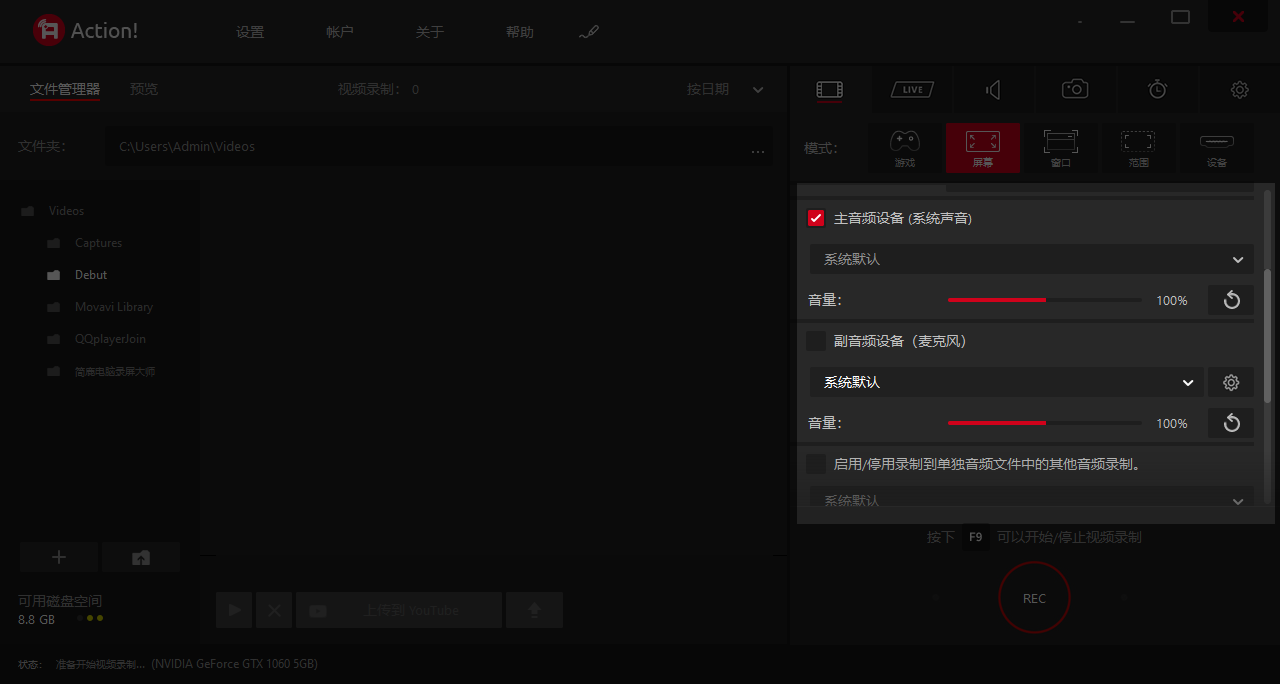This screenshot has width=1280, height=684.
Task: Add a new folder with the plus button
Action: [x=58, y=557]
